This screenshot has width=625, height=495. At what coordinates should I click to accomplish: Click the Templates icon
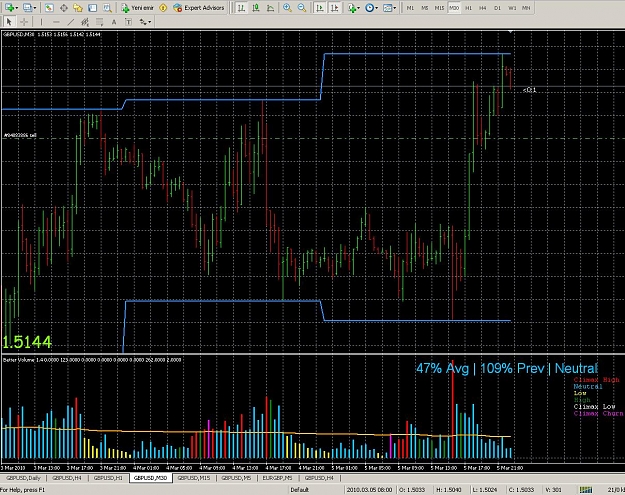click(387, 8)
